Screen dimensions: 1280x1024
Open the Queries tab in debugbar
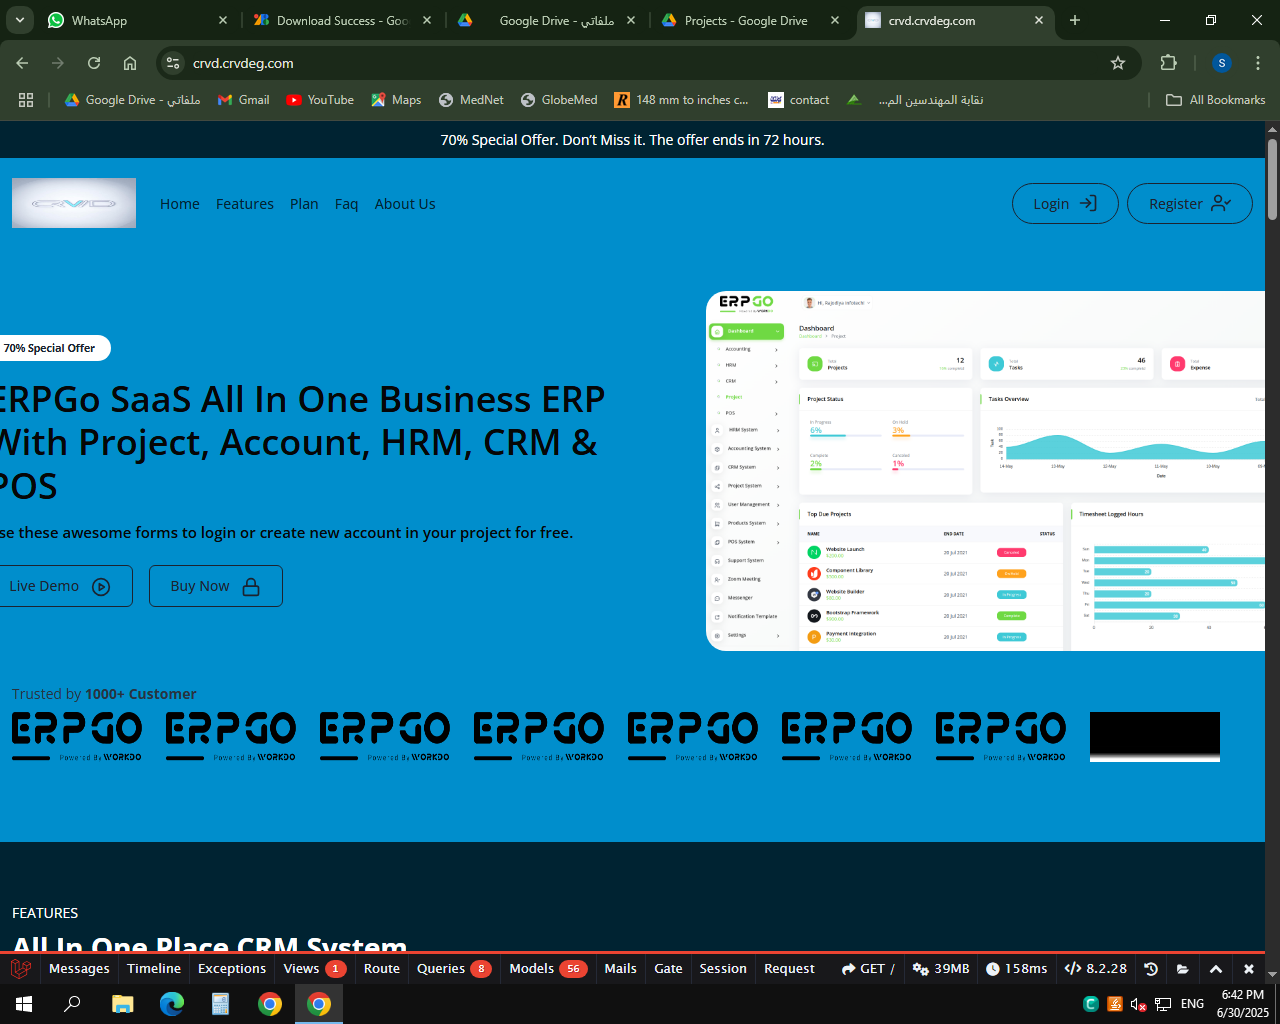tap(441, 968)
